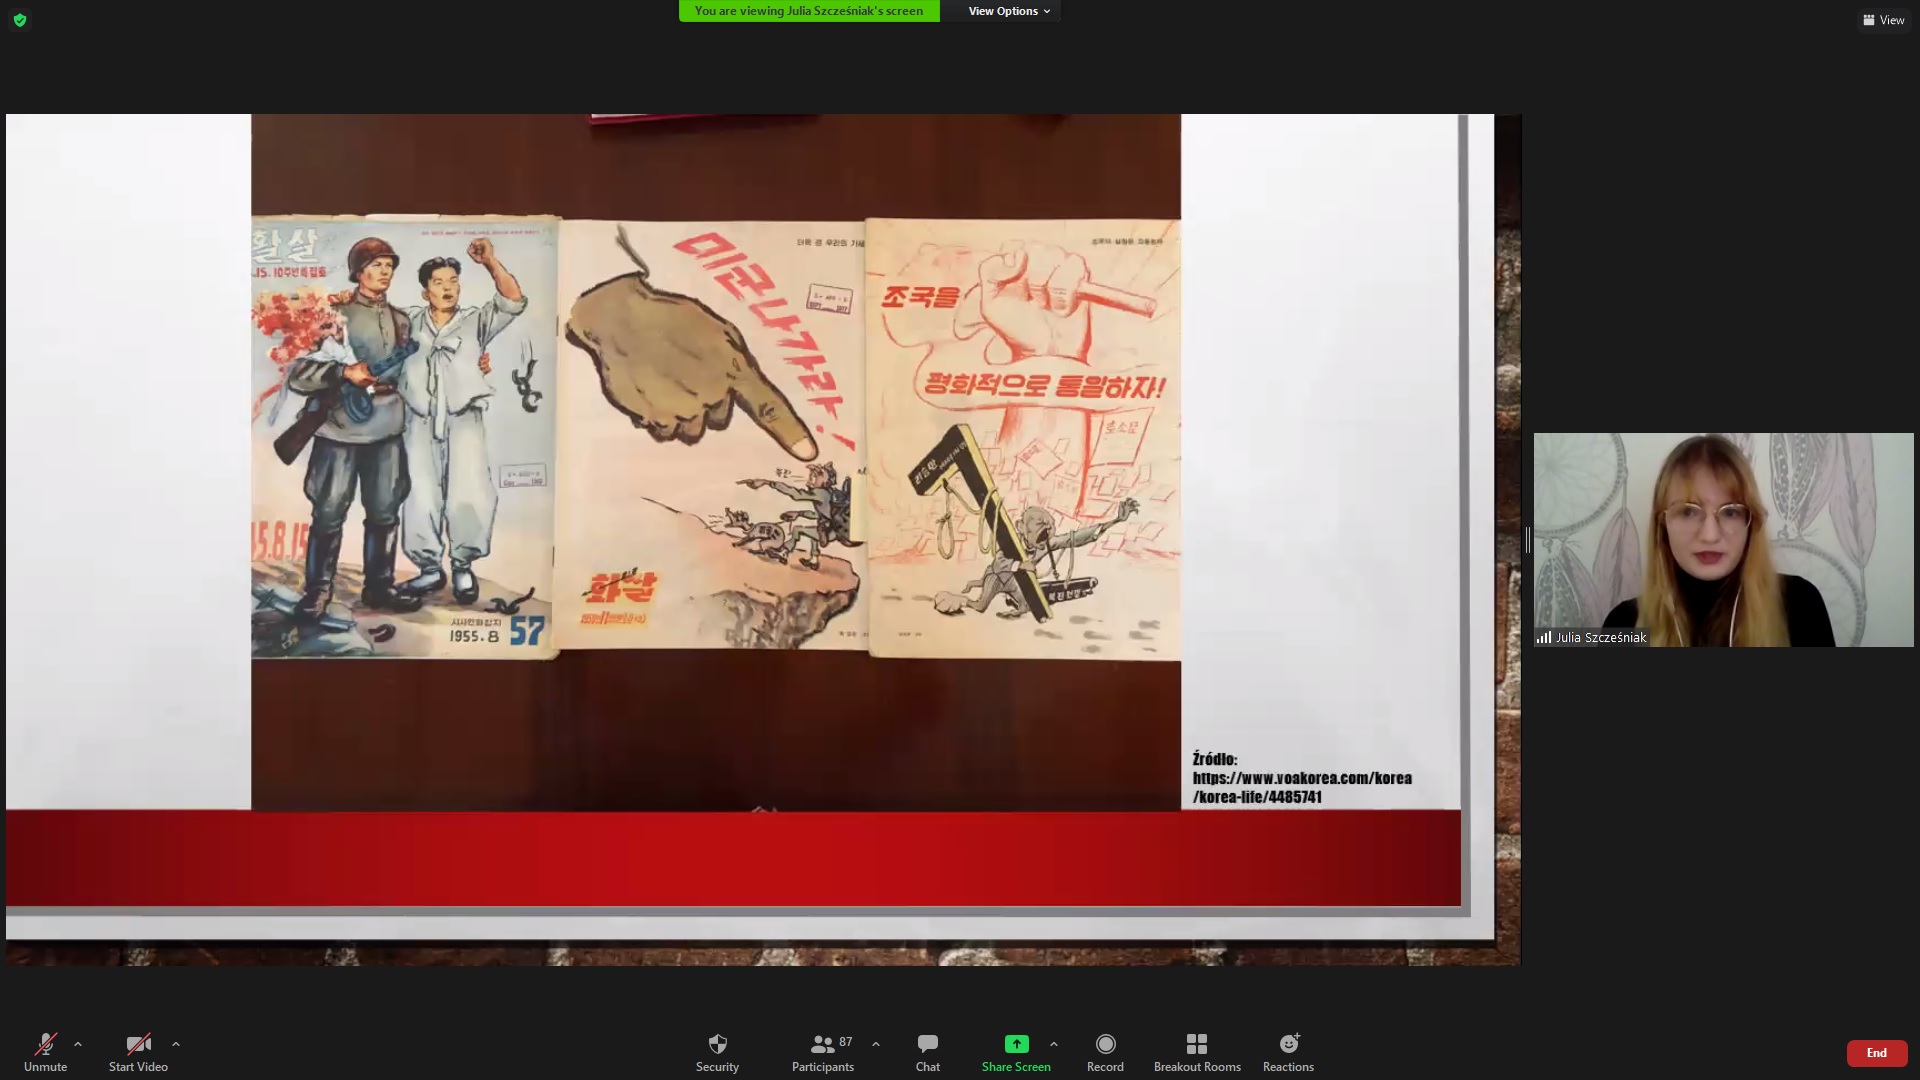
Task: Open the Chat panel
Action: (x=927, y=1052)
